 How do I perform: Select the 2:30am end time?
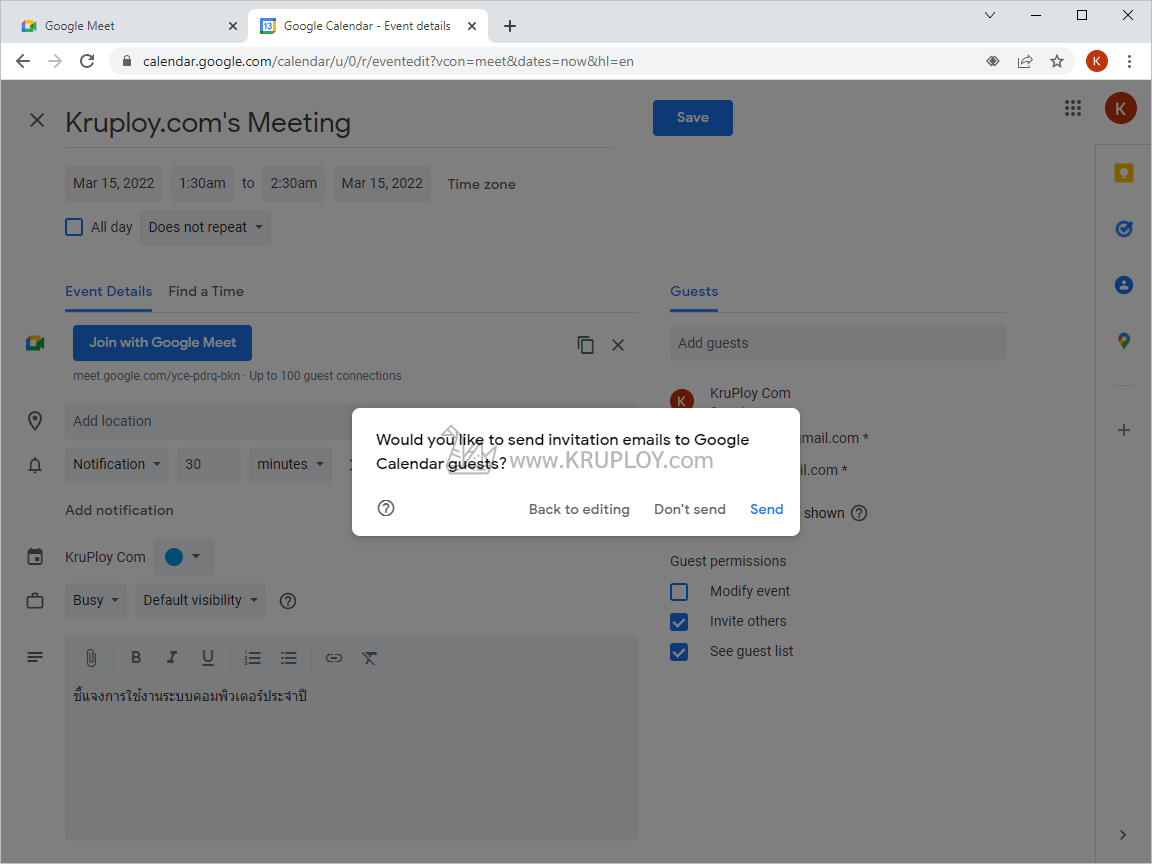293,184
